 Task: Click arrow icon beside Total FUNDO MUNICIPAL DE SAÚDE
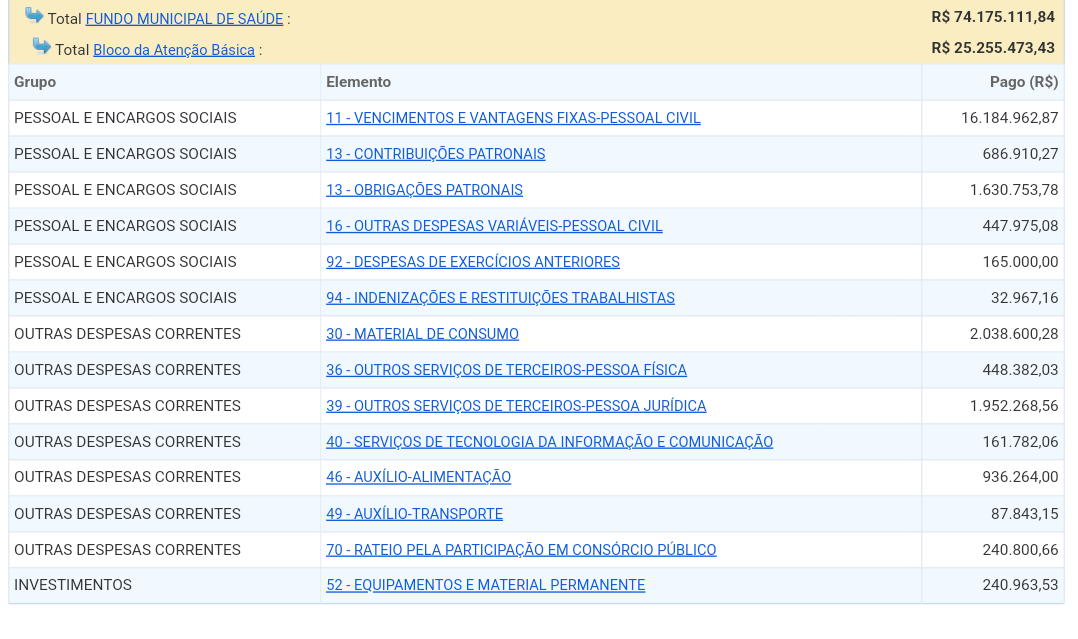pos(34,16)
